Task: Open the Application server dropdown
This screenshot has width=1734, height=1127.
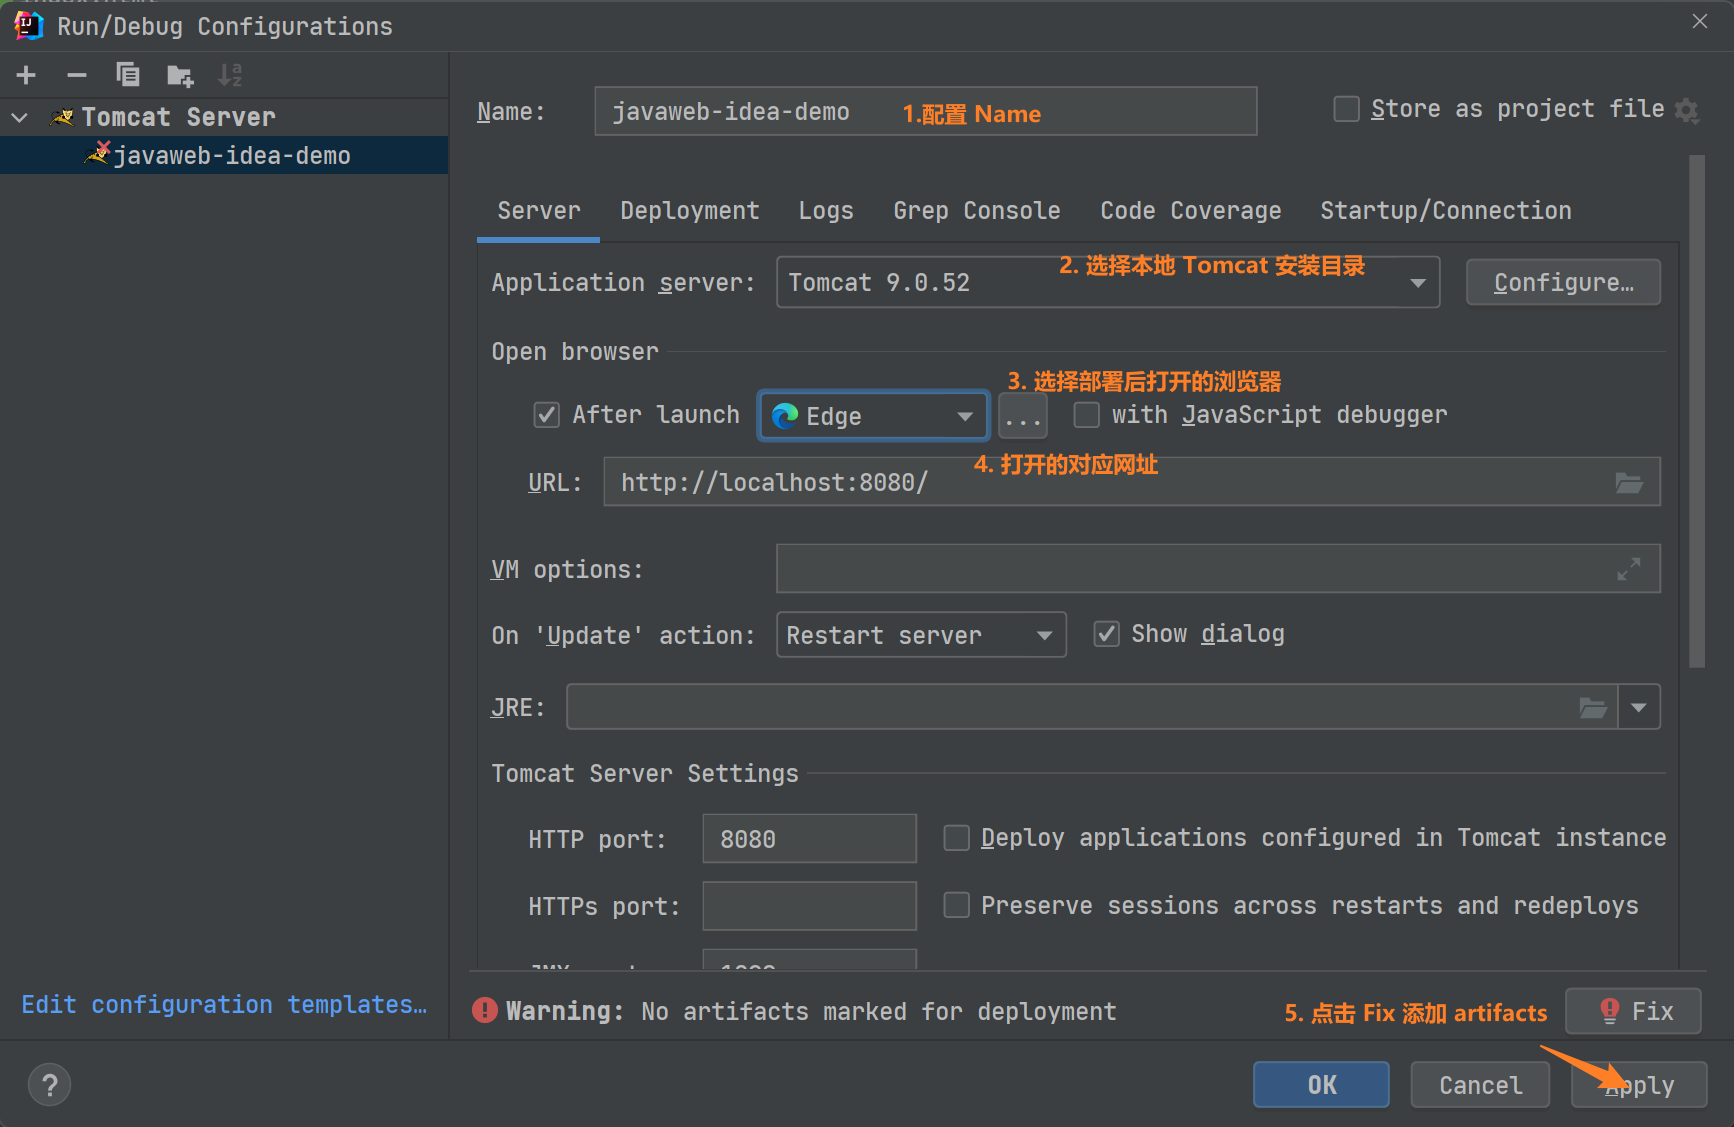Action: point(1417,283)
